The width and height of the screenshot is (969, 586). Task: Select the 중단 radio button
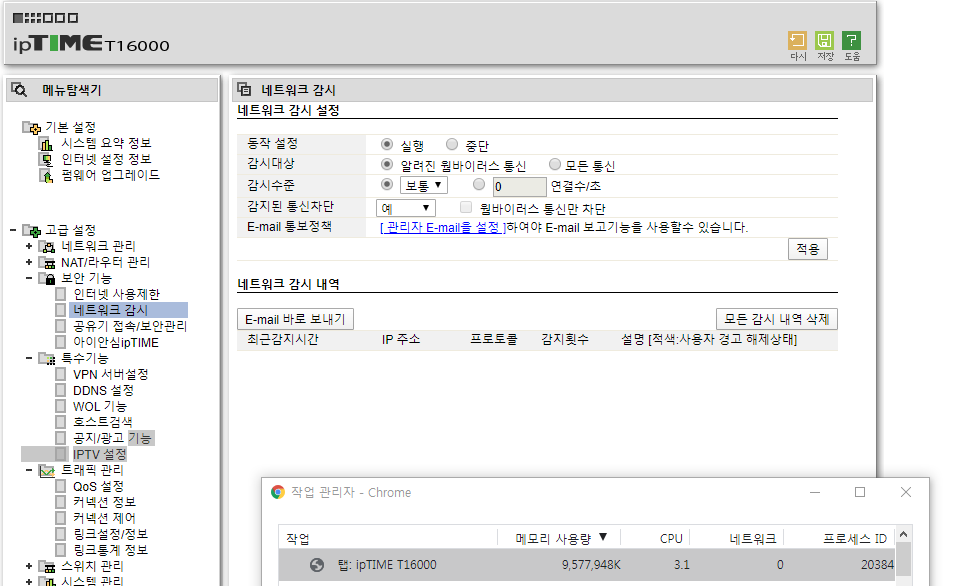point(452,144)
